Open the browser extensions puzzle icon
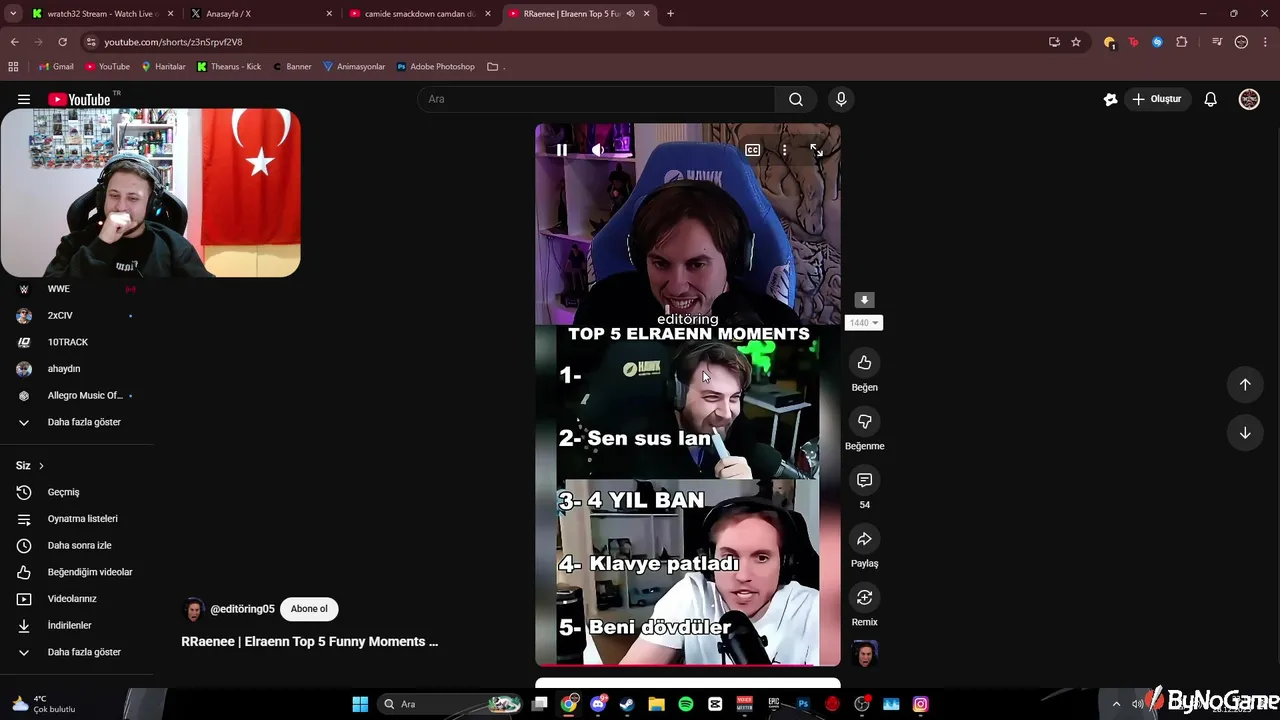The image size is (1280, 720). [x=1182, y=42]
